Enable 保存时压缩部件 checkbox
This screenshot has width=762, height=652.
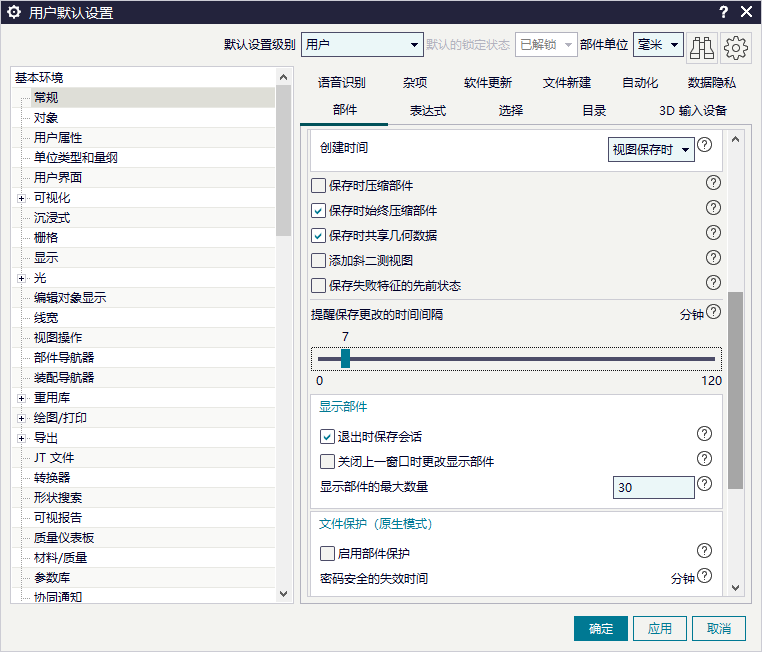pyautogui.click(x=318, y=186)
